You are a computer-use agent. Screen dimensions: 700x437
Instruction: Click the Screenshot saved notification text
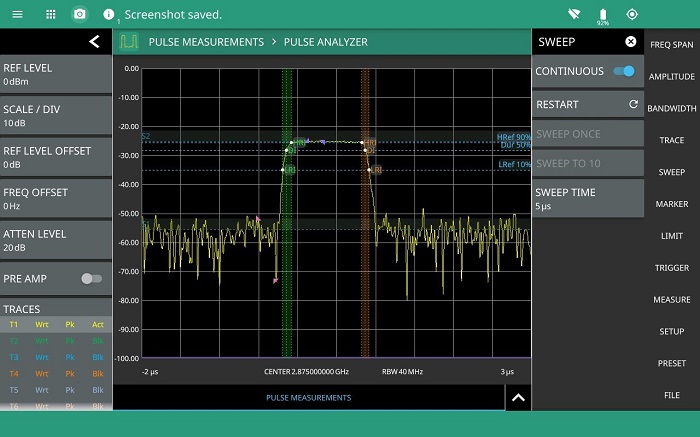(x=173, y=15)
